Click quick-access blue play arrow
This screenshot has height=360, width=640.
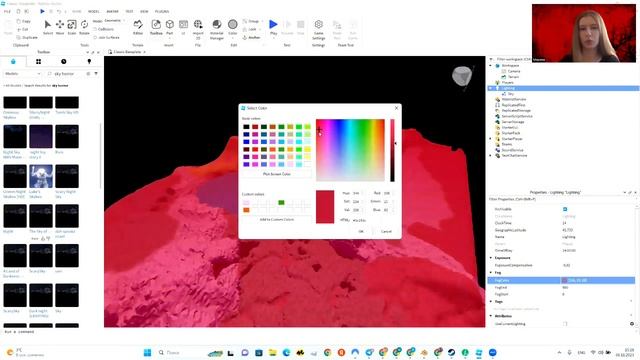click(42, 11)
